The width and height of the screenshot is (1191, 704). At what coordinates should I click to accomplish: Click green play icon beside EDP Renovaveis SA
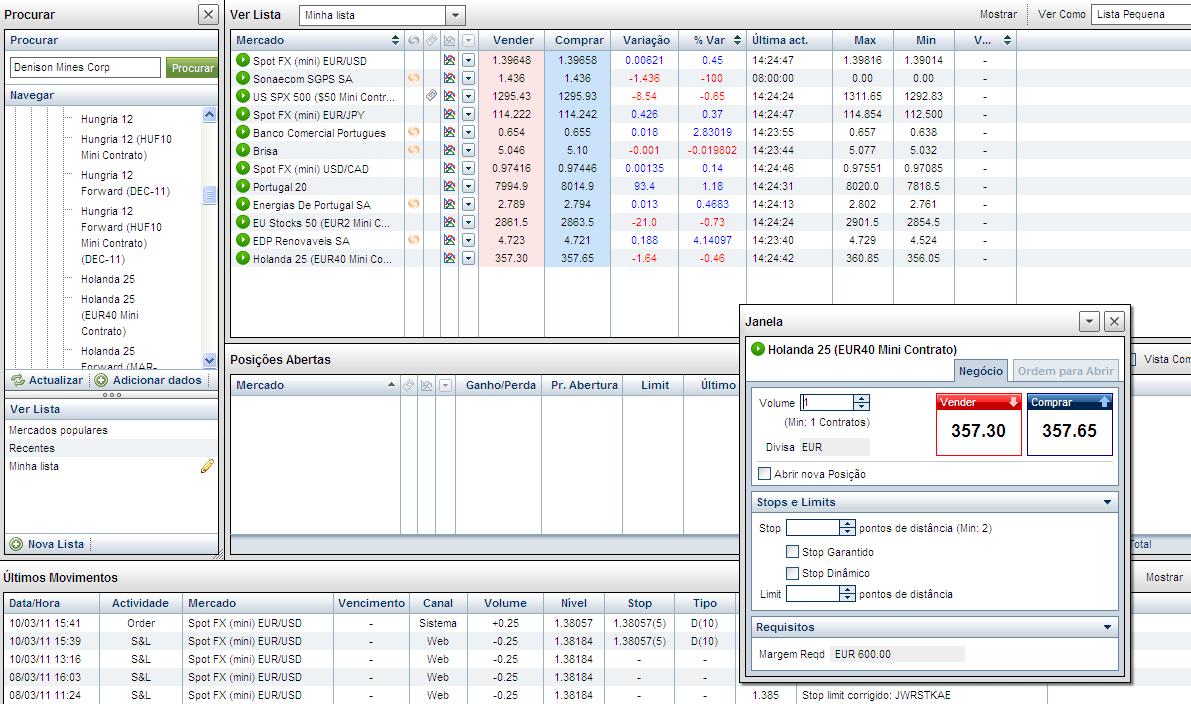tap(243, 240)
